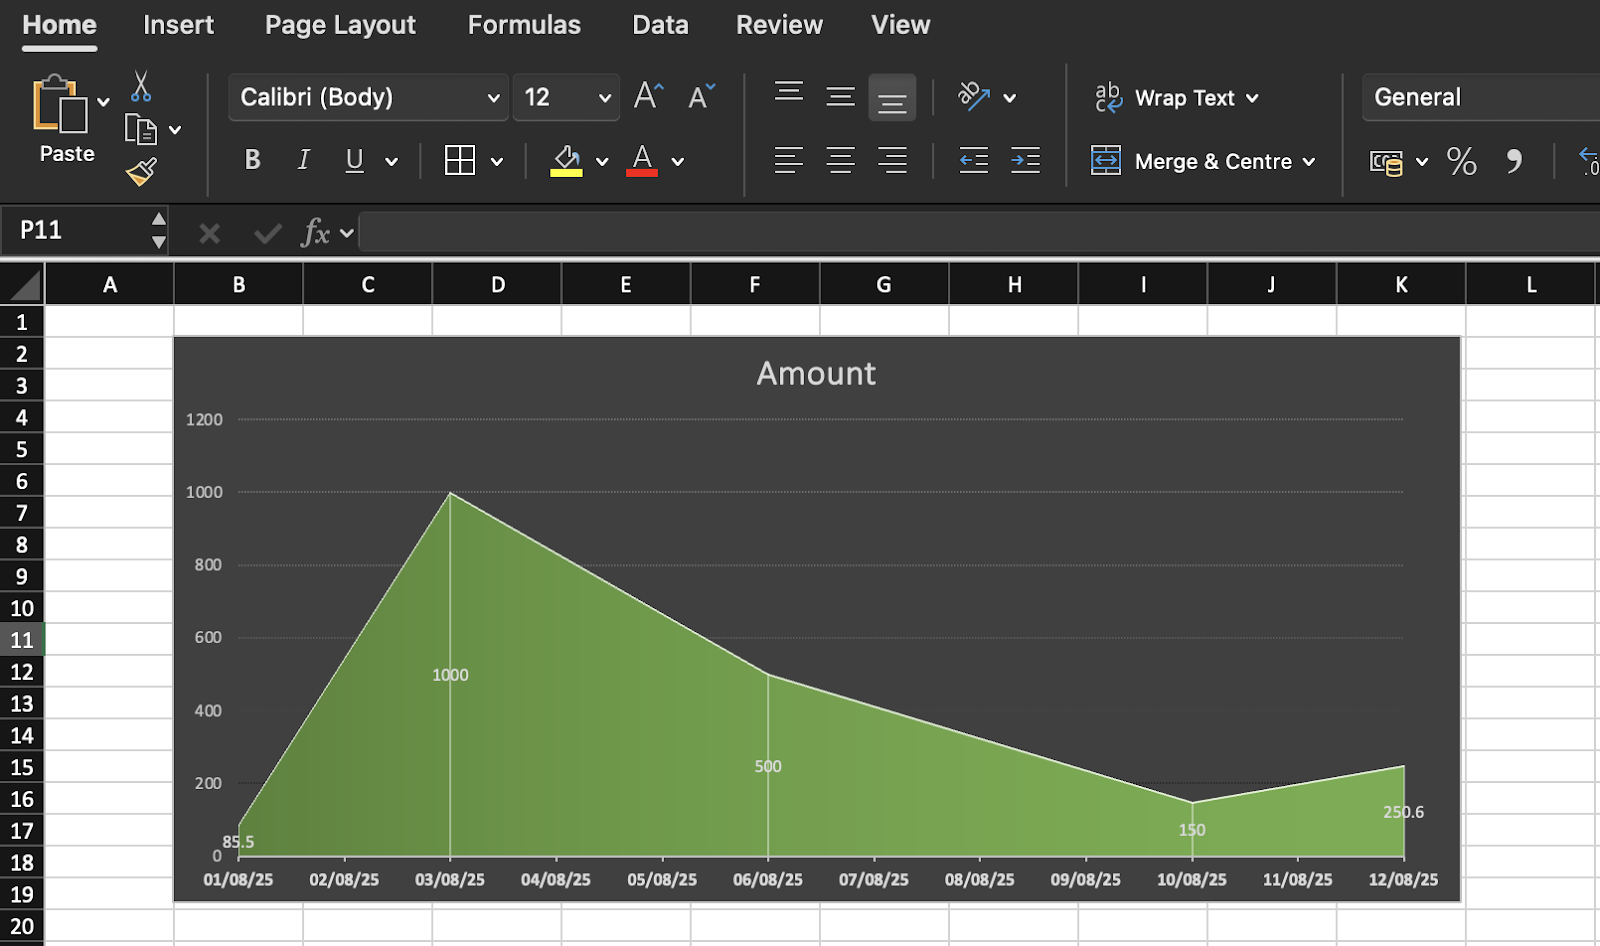
Task: Align text left
Action: point(789,160)
